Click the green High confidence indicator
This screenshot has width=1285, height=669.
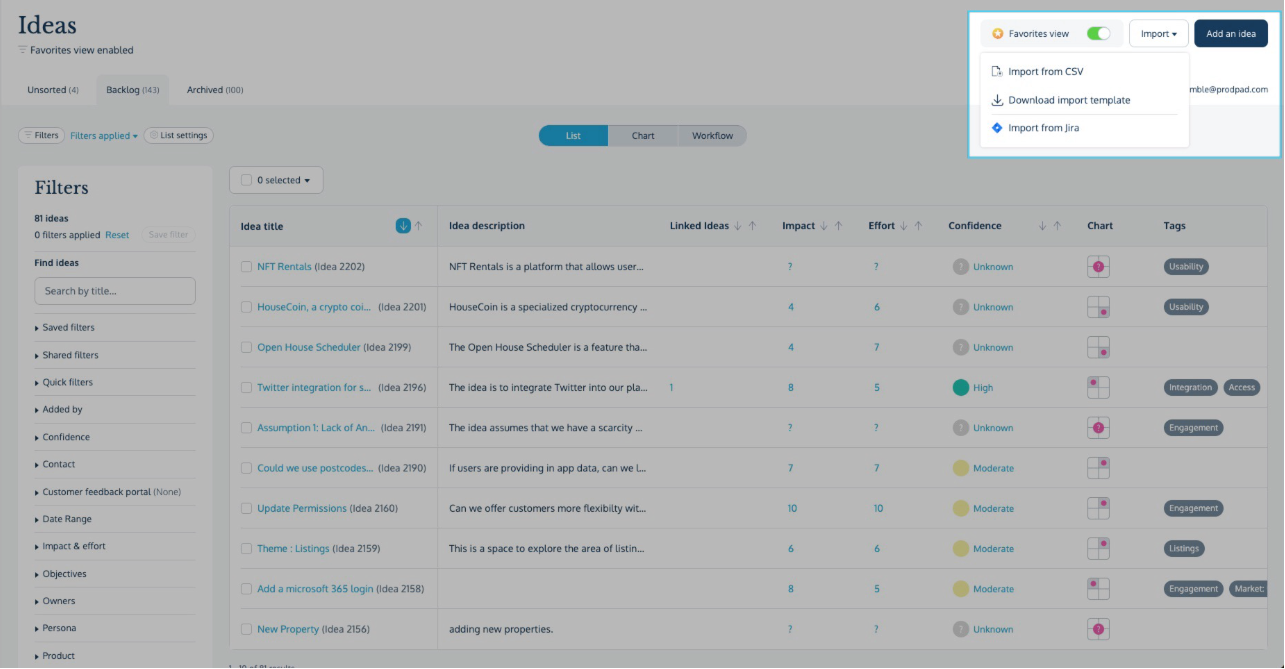[x=961, y=388]
